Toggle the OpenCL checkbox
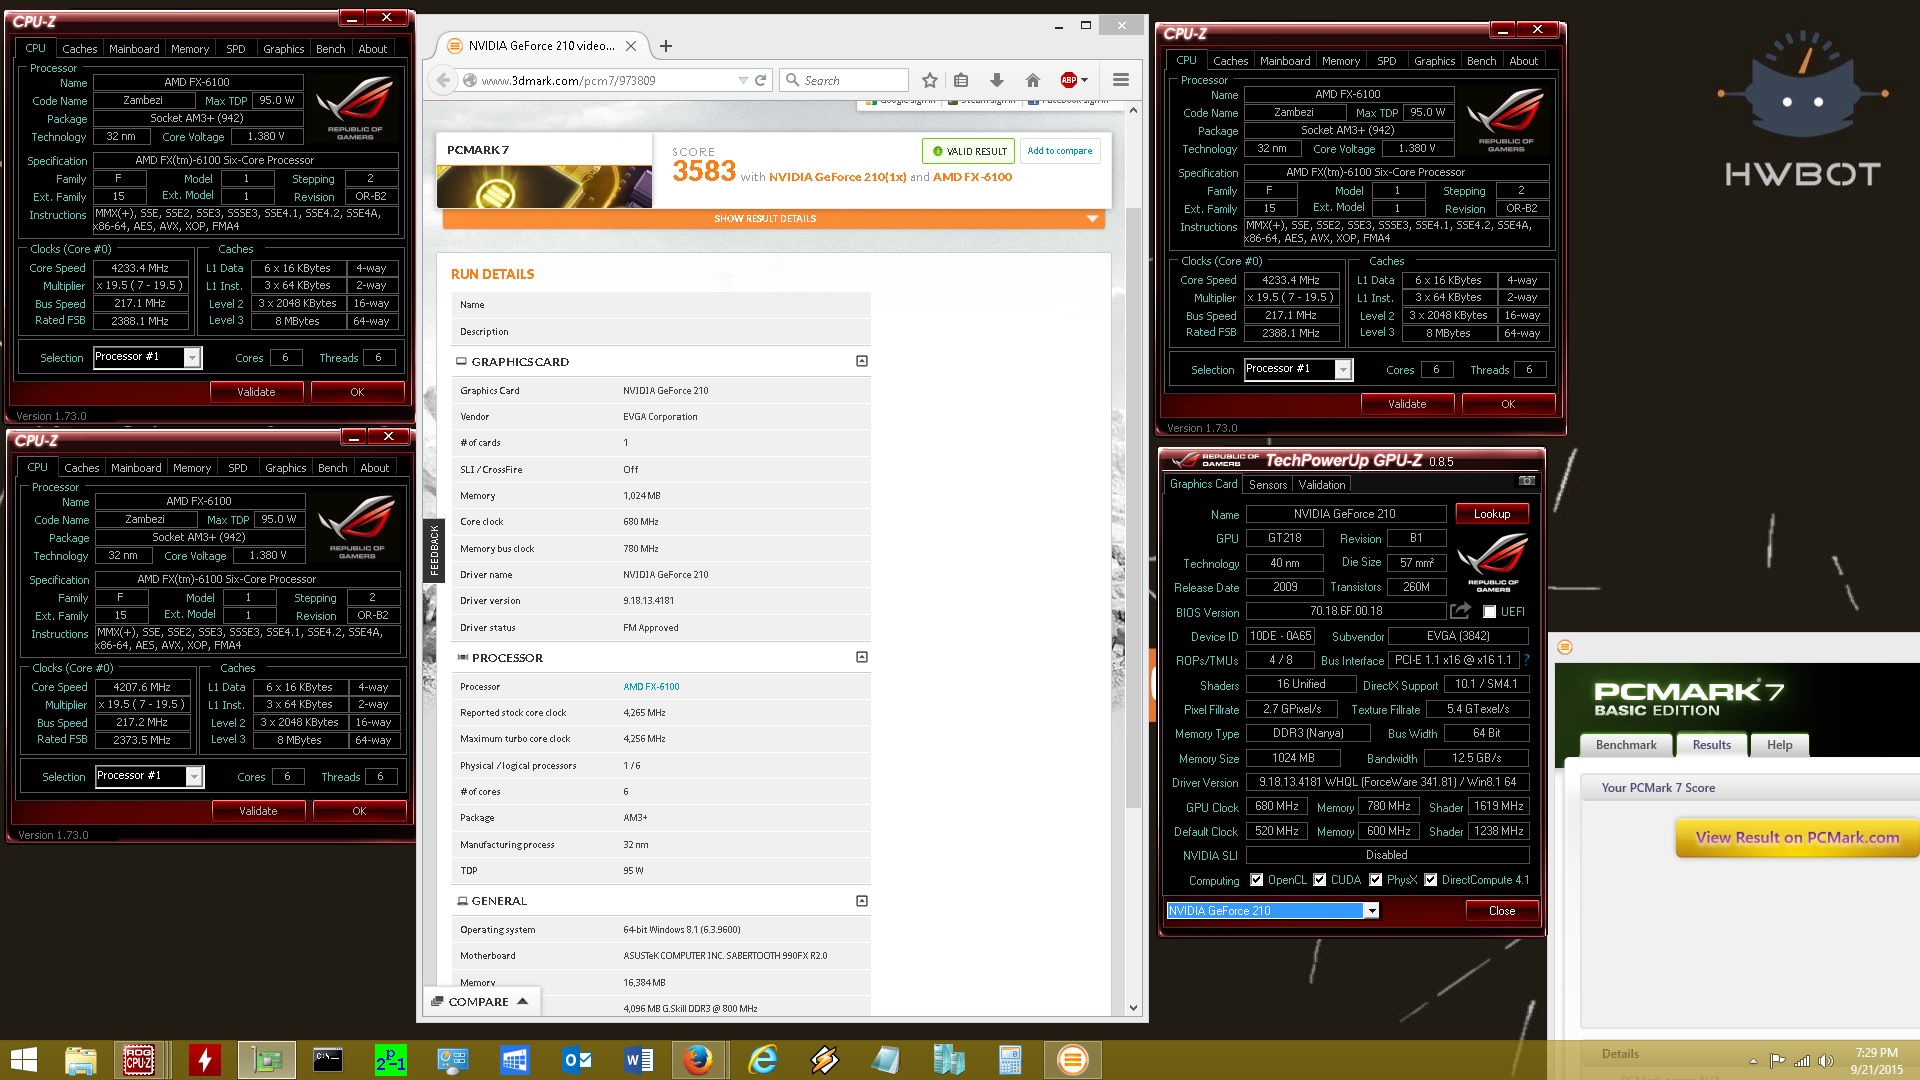1920x1080 pixels. point(1256,880)
